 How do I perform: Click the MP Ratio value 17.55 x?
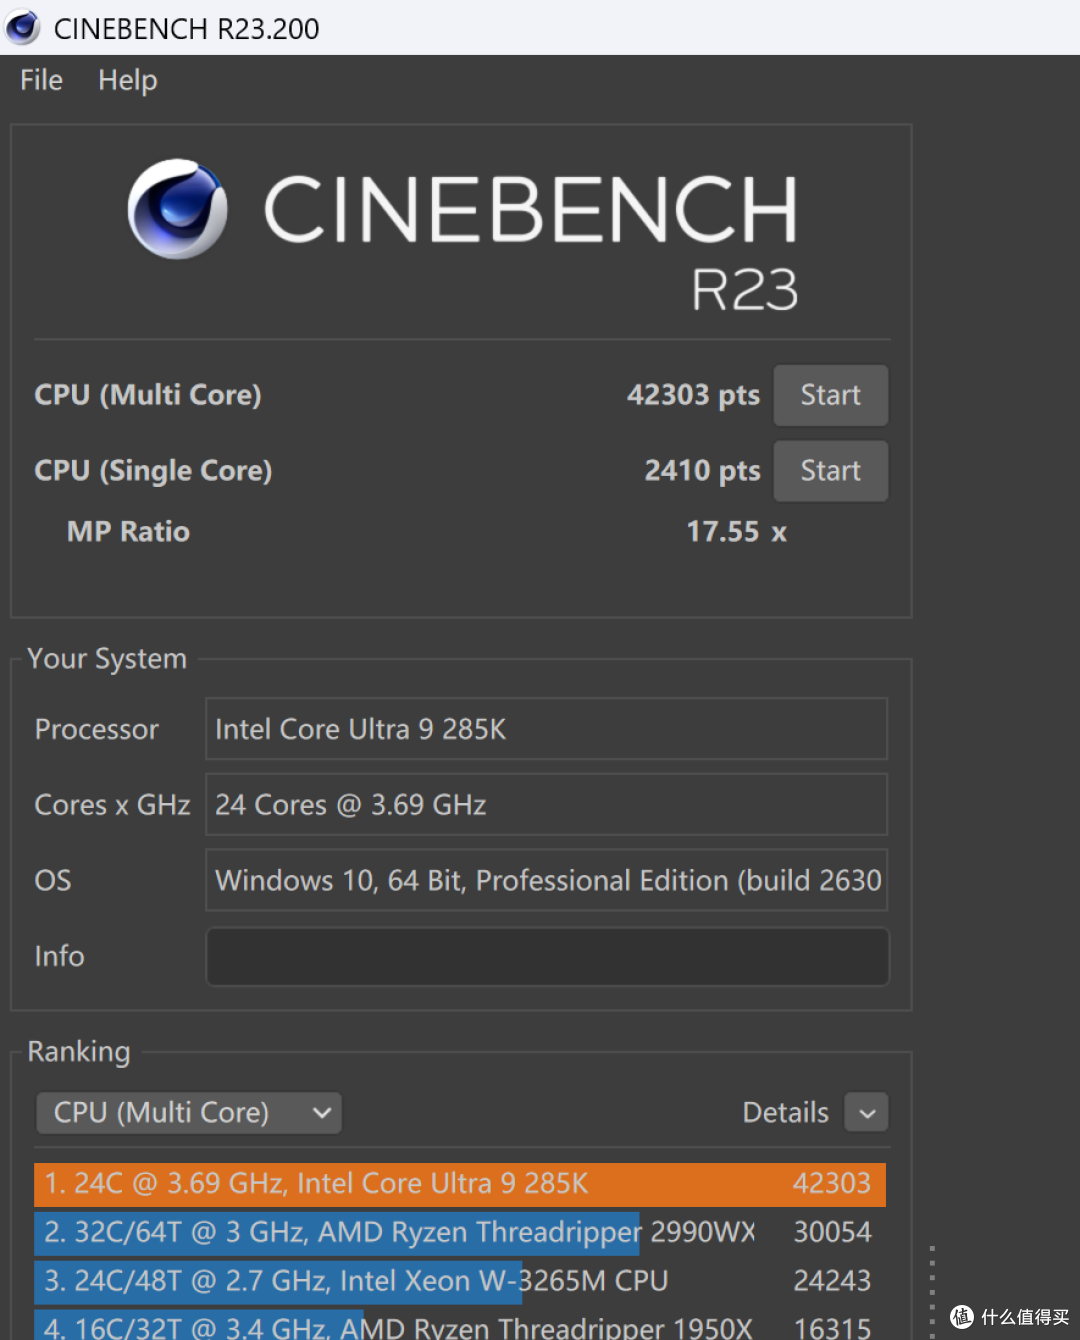pyautogui.click(x=736, y=532)
